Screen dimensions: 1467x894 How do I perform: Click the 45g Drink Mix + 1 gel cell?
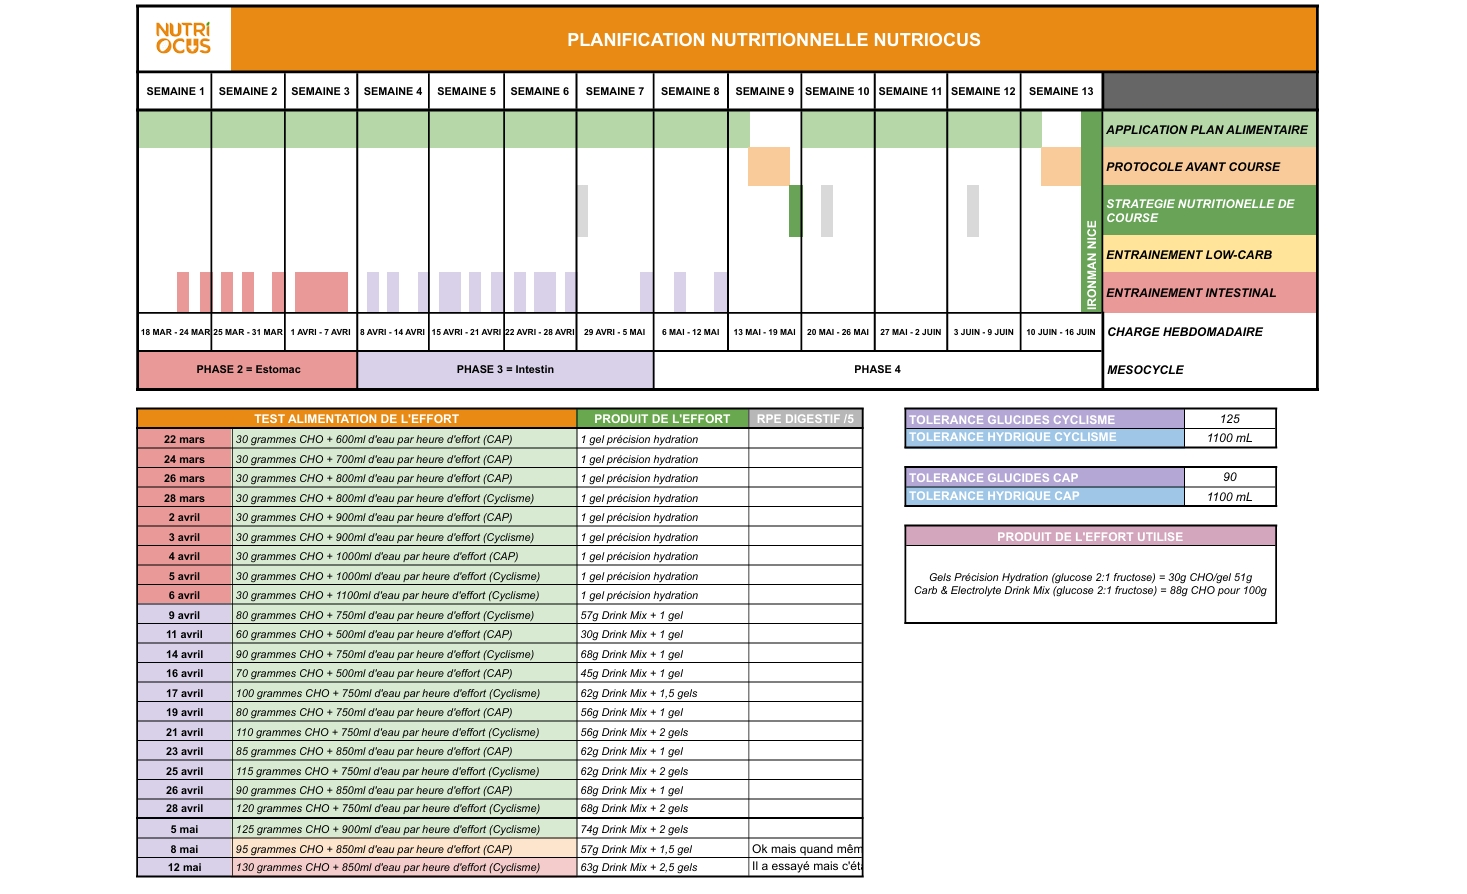pos(663,673)
